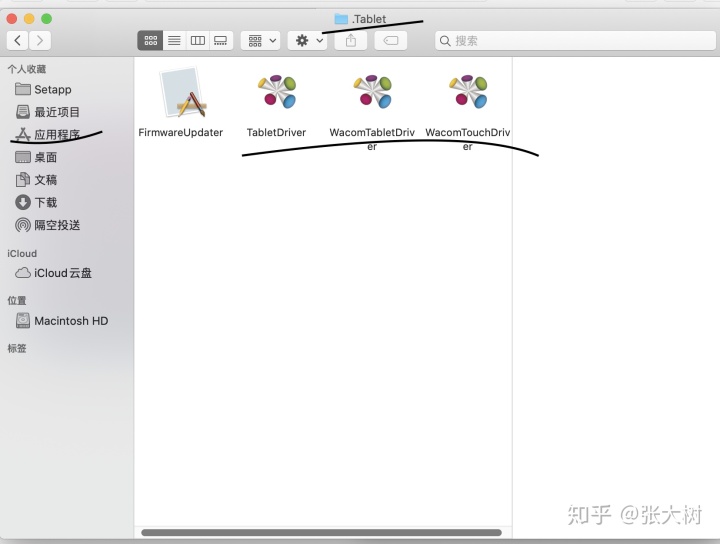This screenshot has height=544, width=720.
Task: Click the desktop icon beside 桌面
Action: pyautogui.click(x=22, y=157)
